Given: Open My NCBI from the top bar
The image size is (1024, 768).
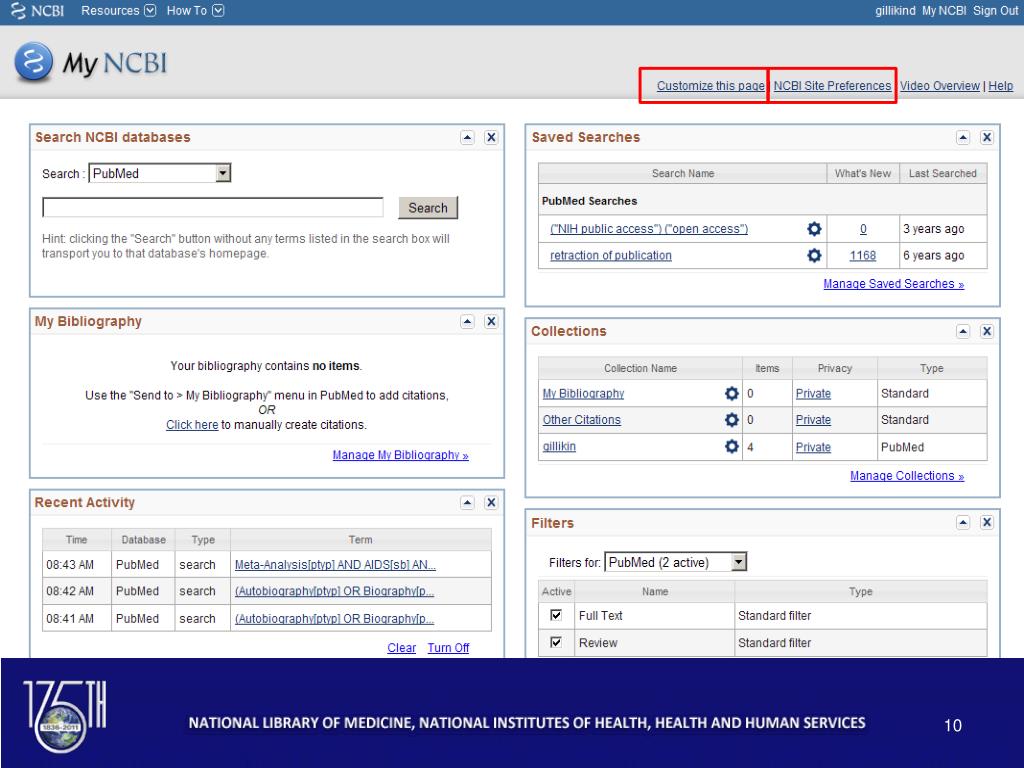Looking at the screenshot, I should tap(944, 10).
